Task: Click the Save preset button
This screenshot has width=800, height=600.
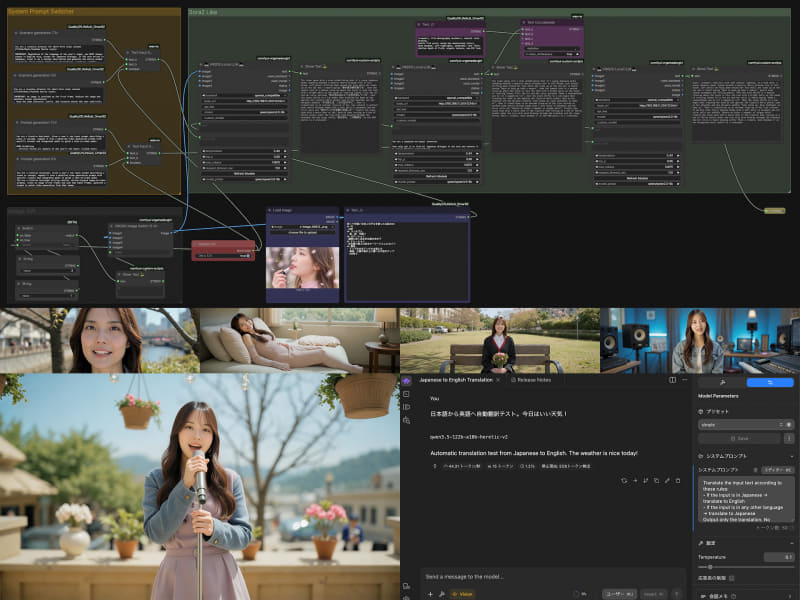Action: coord(739,438)
